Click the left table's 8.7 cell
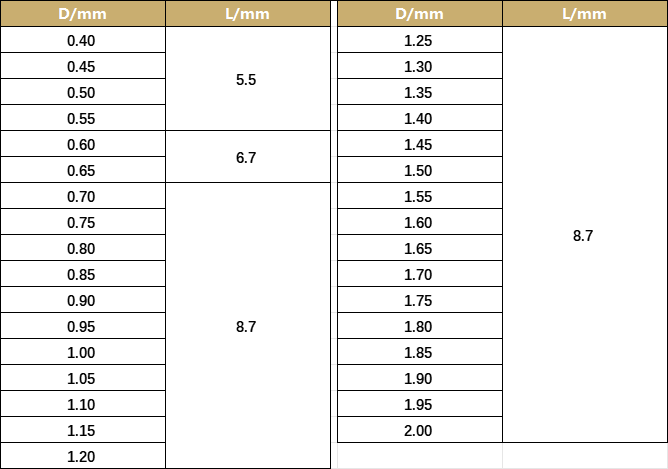The height and width of the screenshot is (469, 668). (x=248, y=326)
